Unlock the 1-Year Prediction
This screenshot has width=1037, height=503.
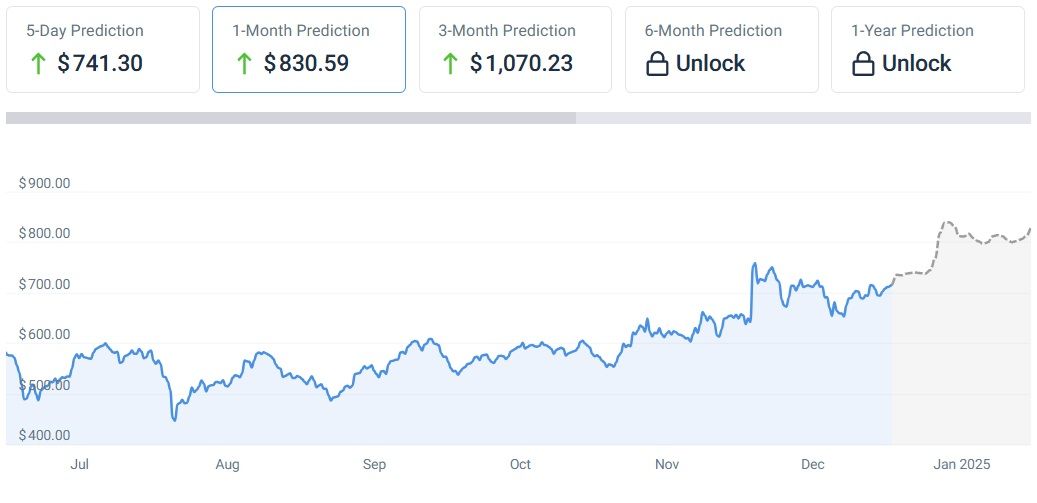[916, 64]
